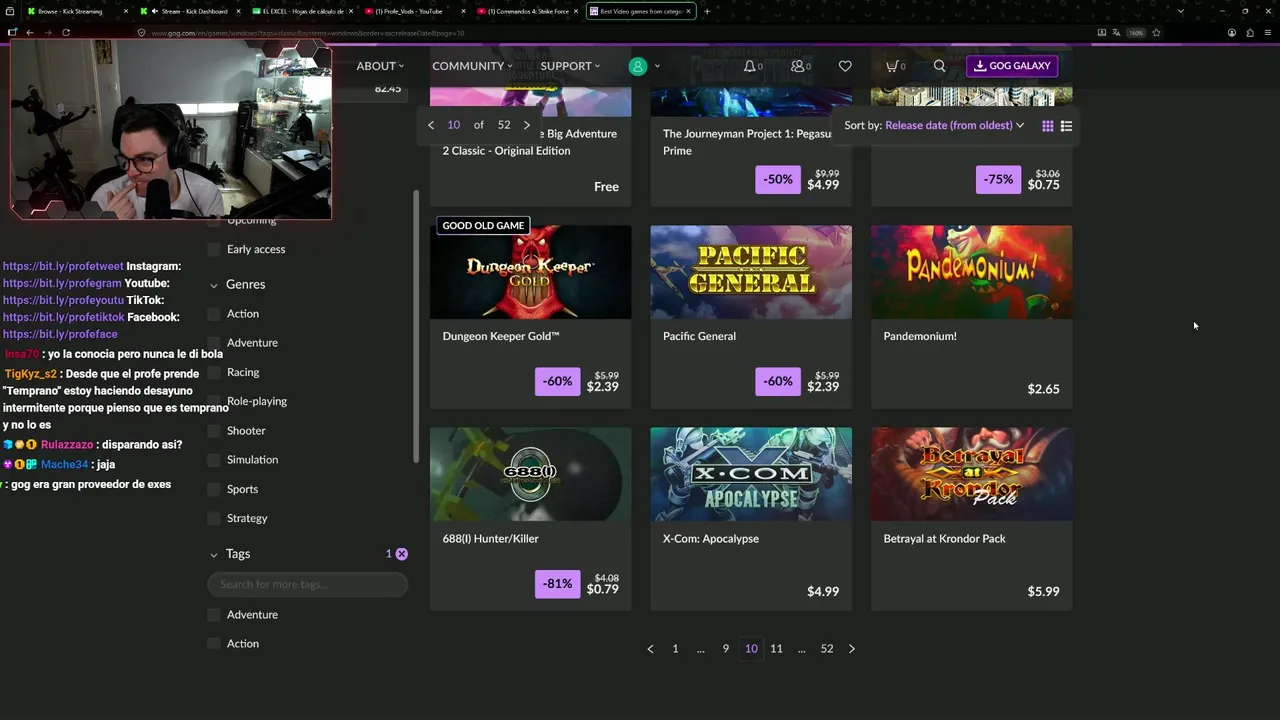
Task: Go to previous page in bottom pagination
Action: coord(650,649)
